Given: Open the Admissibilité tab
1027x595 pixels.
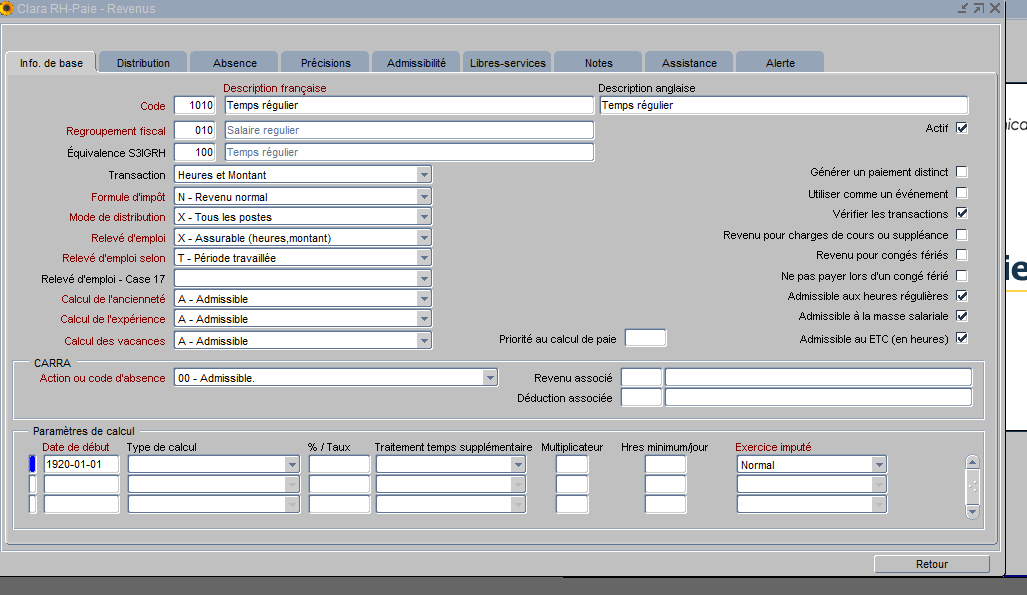Looking at the screenshot, I should (416, 63).
